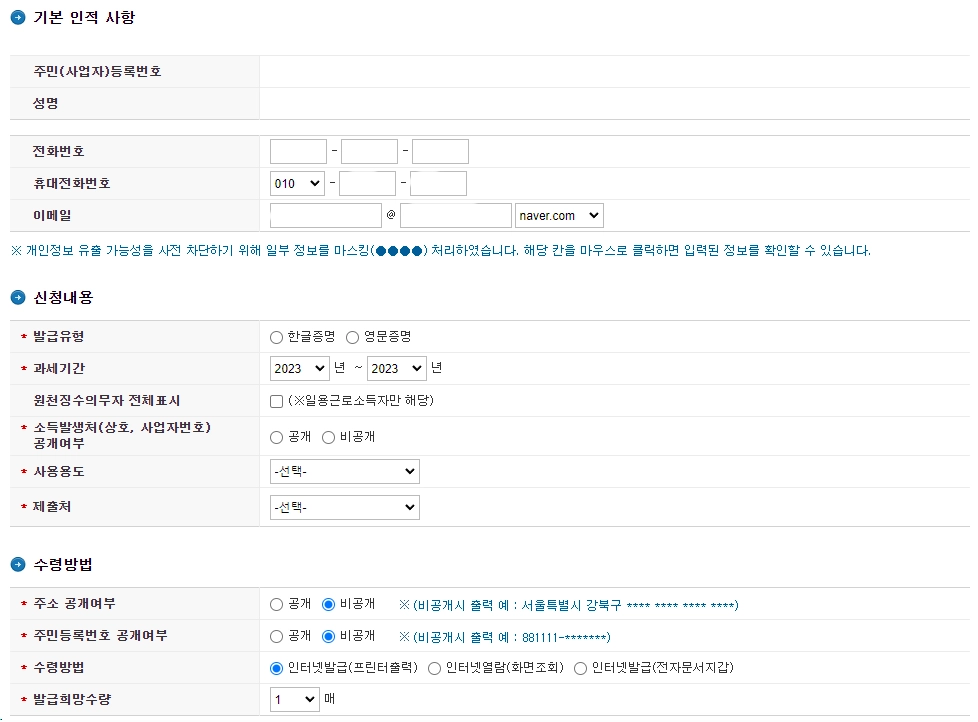Viewport: 978px width, 722px height.
Task: Click the email ID input field
Action: 325,215
